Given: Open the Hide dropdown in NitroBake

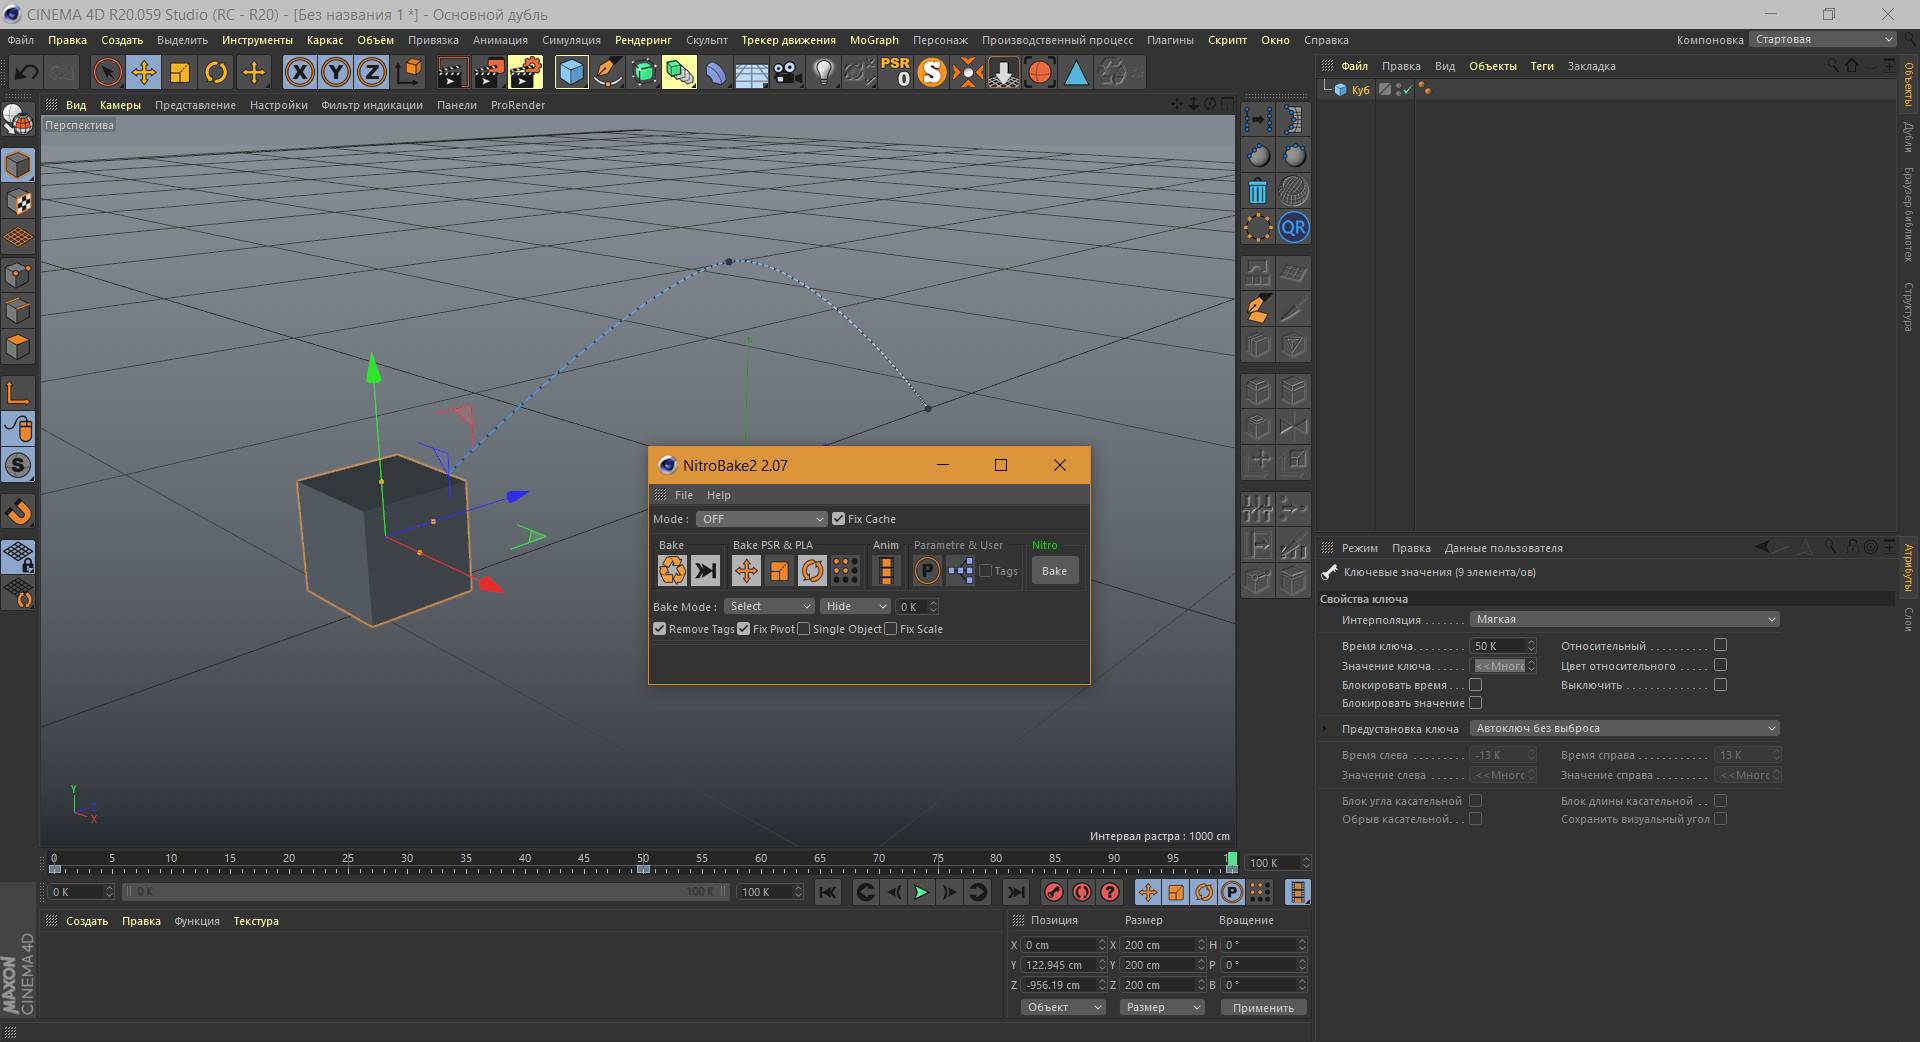Looking at the screenshot, I should click(x=855, y=607).
